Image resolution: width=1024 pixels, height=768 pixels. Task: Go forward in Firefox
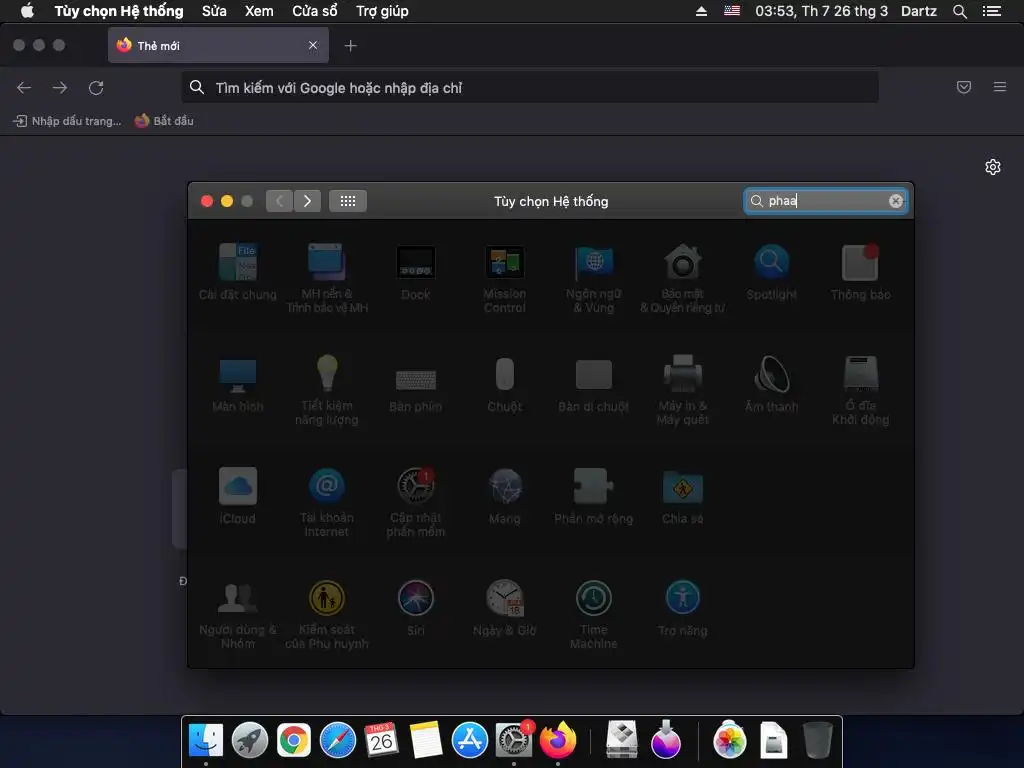click(x=60, y=88)
